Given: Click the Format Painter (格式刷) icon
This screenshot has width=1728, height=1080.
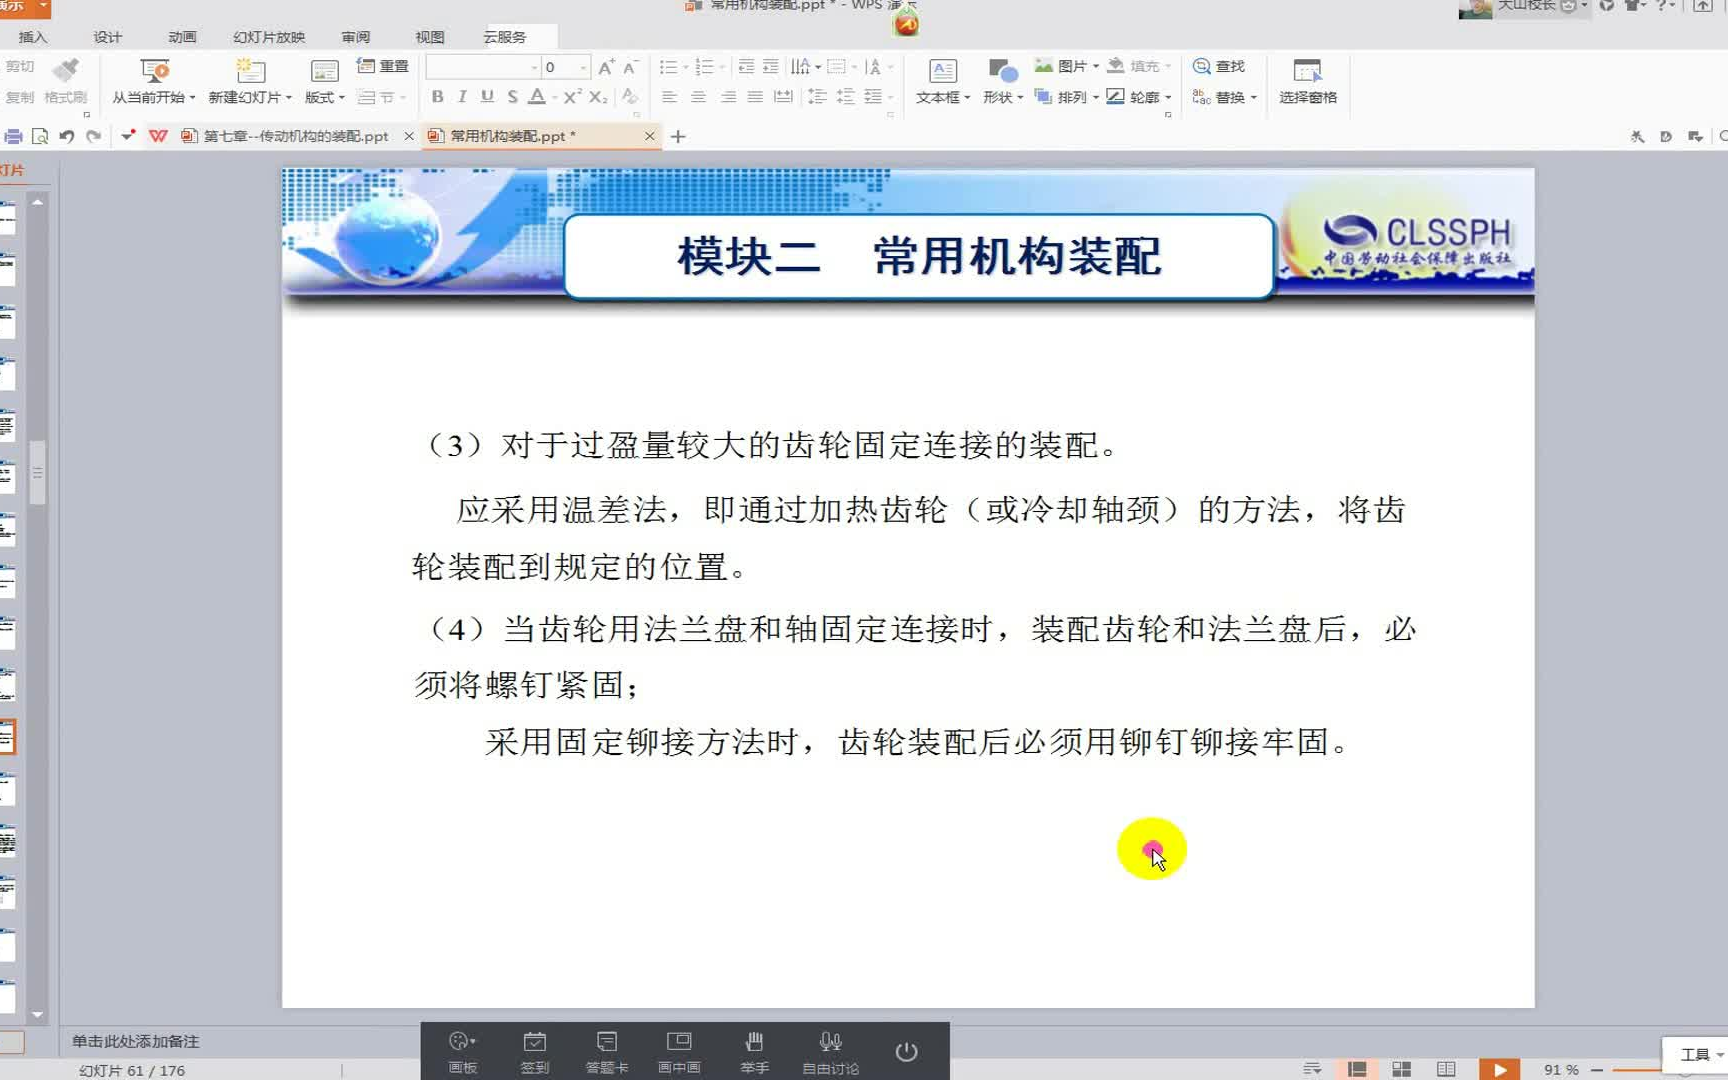Looking at the screenshot, I should (65, 70).
